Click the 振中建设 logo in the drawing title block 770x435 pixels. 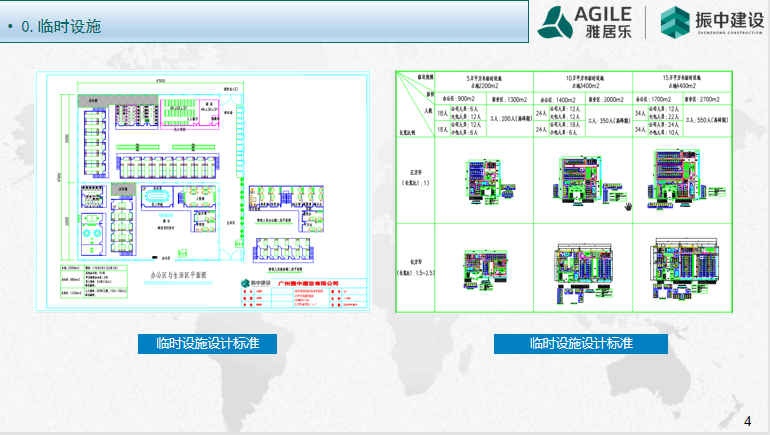click(256, 283)
